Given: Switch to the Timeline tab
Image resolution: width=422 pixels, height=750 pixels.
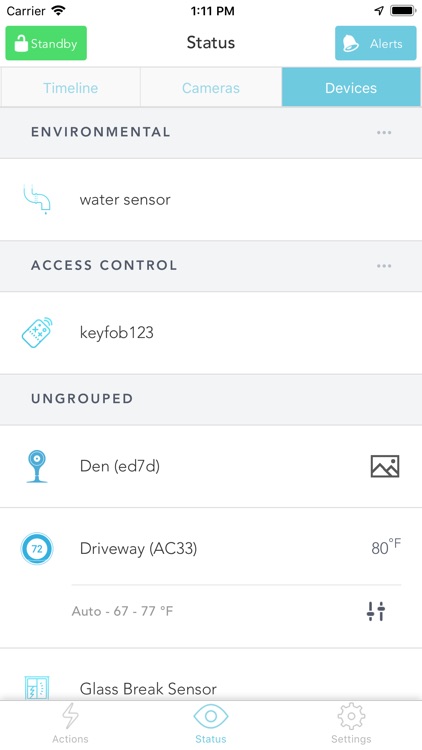Looking at the screenshot, I should tap(70, 88).
